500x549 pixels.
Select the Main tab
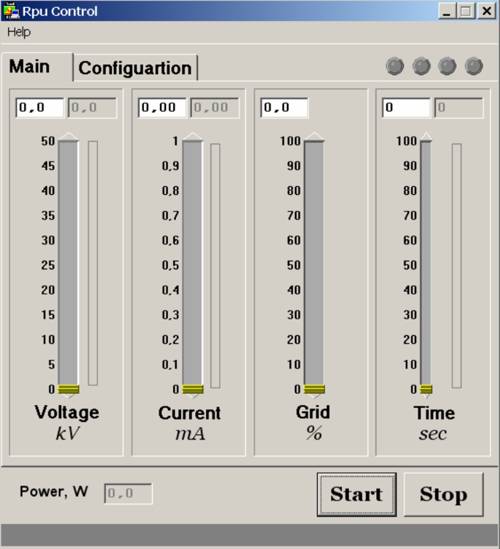coord(29,67)
